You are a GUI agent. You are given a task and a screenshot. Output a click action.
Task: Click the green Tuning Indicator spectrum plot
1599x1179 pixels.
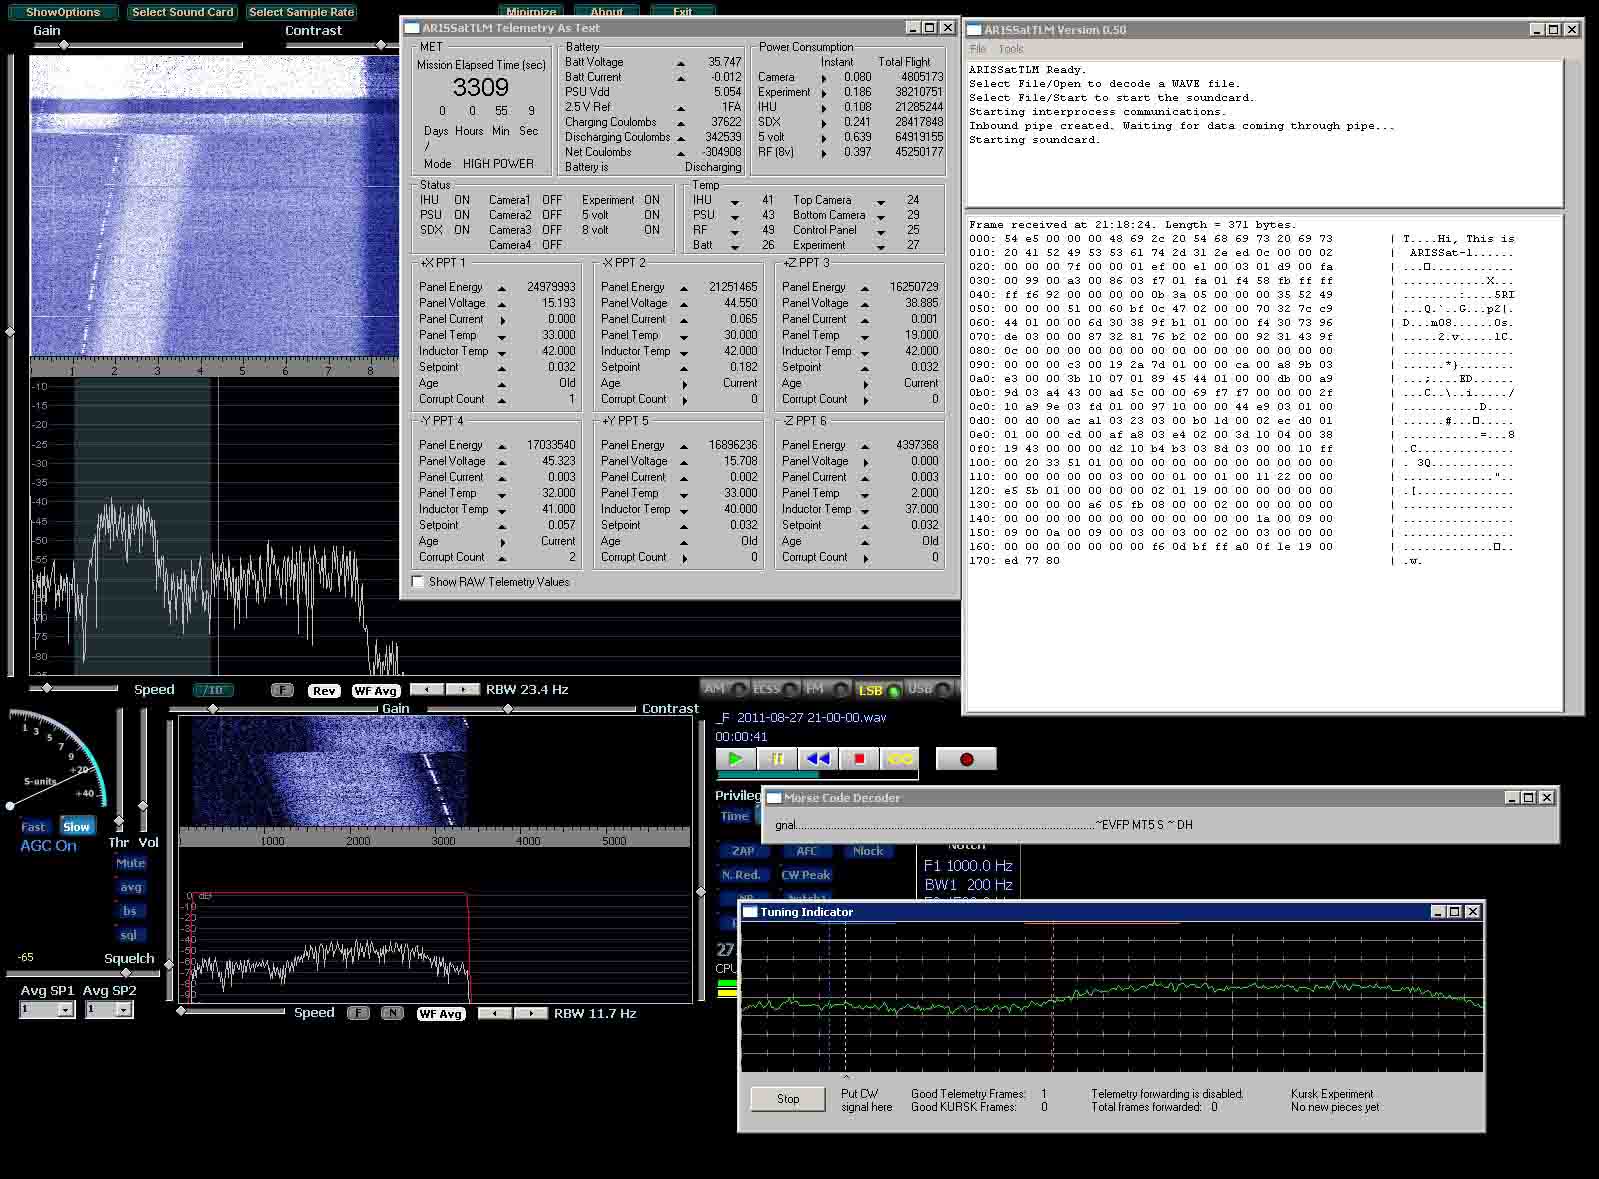pos(1111,998)
